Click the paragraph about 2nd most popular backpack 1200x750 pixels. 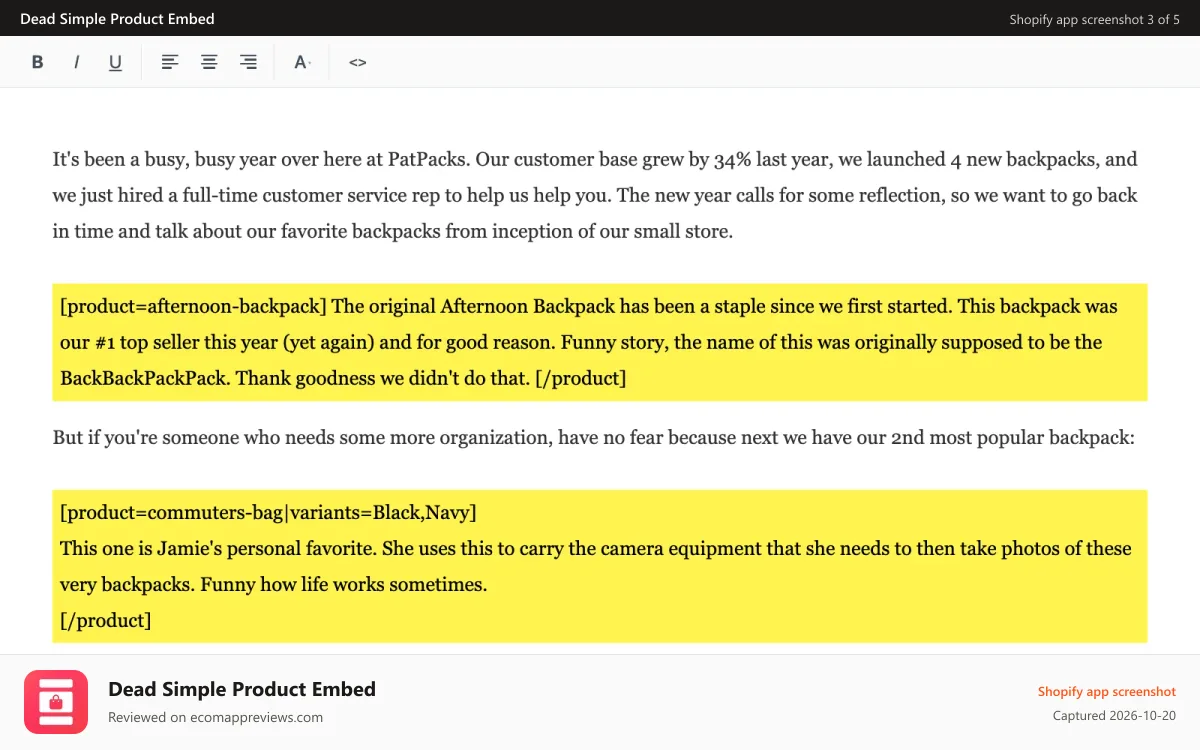pyautogui.click(x=594, y=437)
